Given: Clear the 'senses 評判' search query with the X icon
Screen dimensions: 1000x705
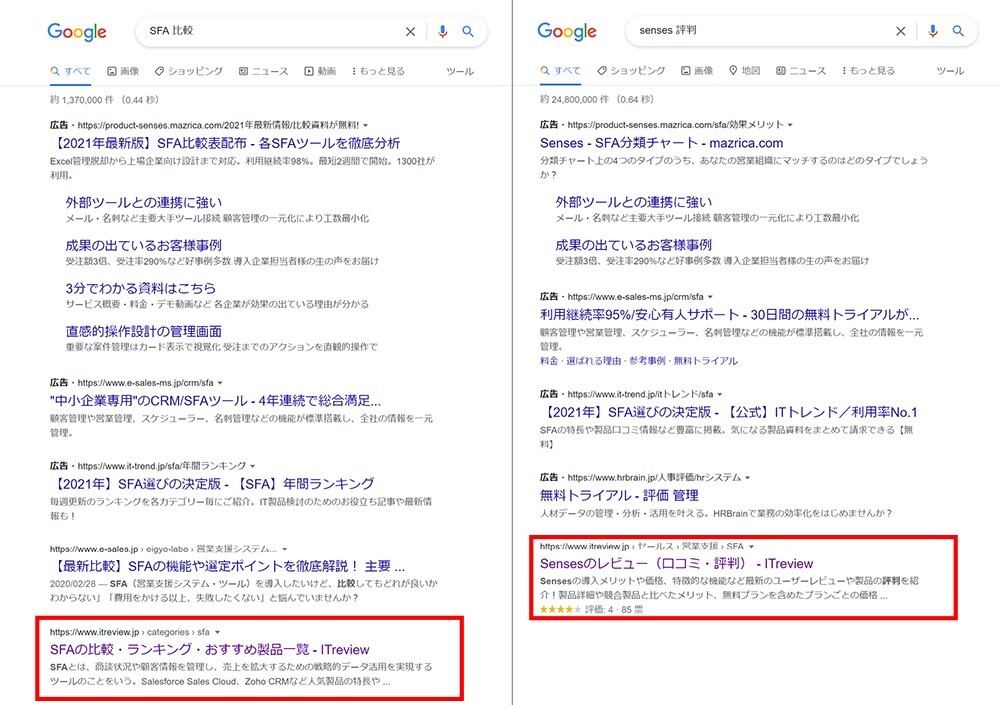Looking at the screenshot, I should click(x=901, y=31).
